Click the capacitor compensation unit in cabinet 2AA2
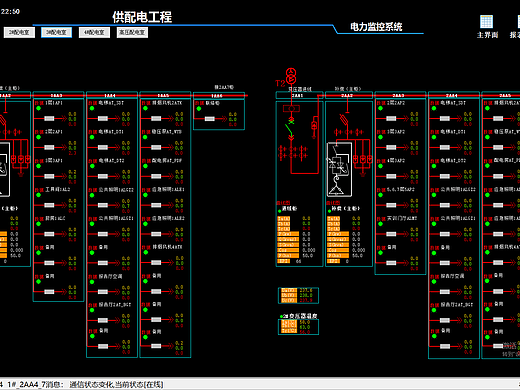The width and height of the screenshot is (520, 390). coord(339,169)
